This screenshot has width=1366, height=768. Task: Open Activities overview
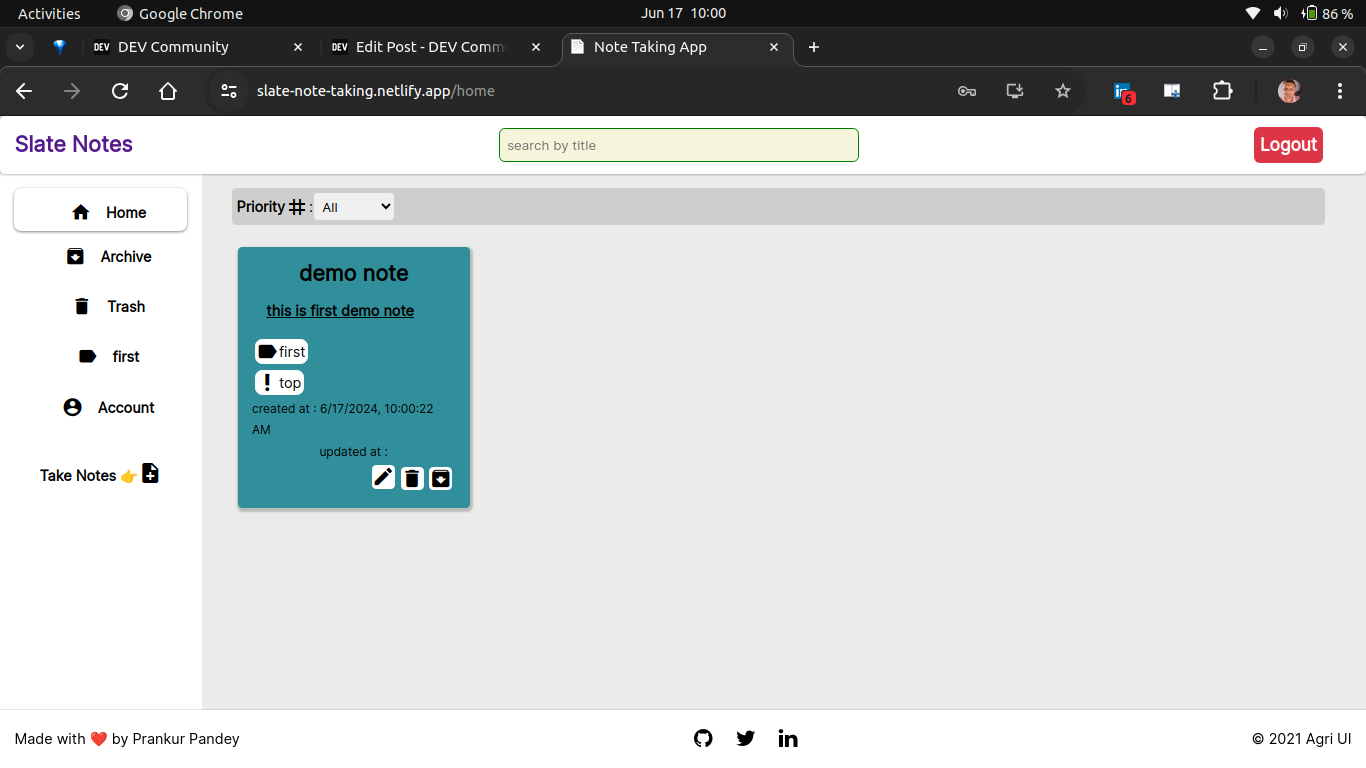pos(49,13)
